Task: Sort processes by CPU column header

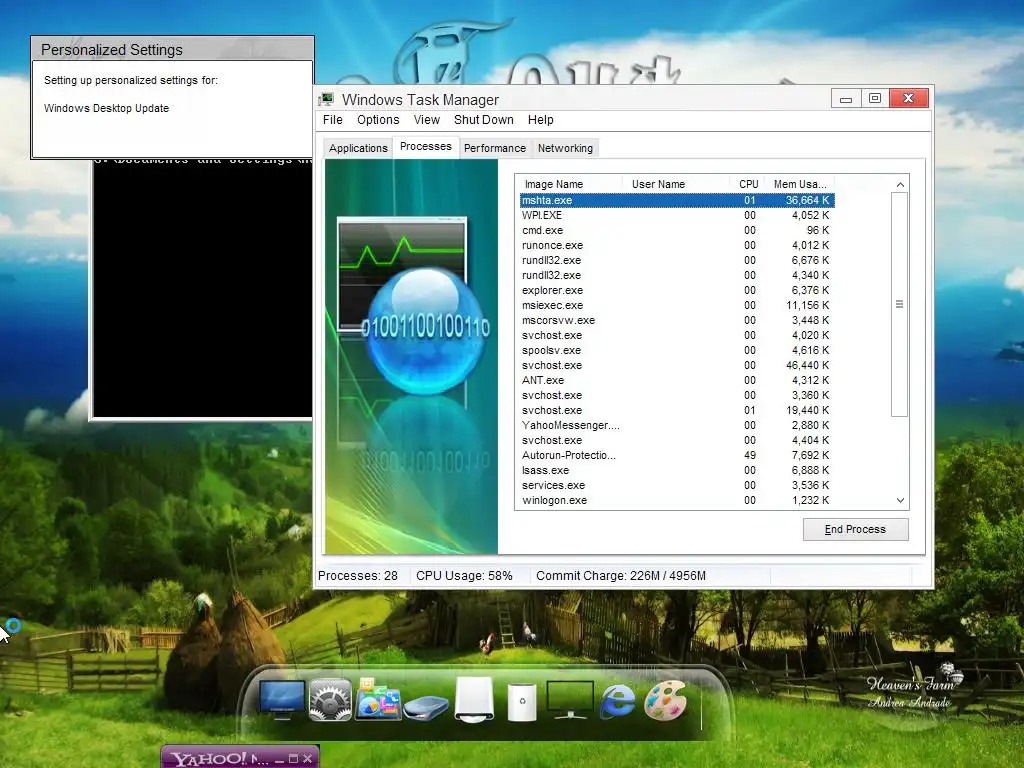Action: pyautogui.click(x=746, y=184)
